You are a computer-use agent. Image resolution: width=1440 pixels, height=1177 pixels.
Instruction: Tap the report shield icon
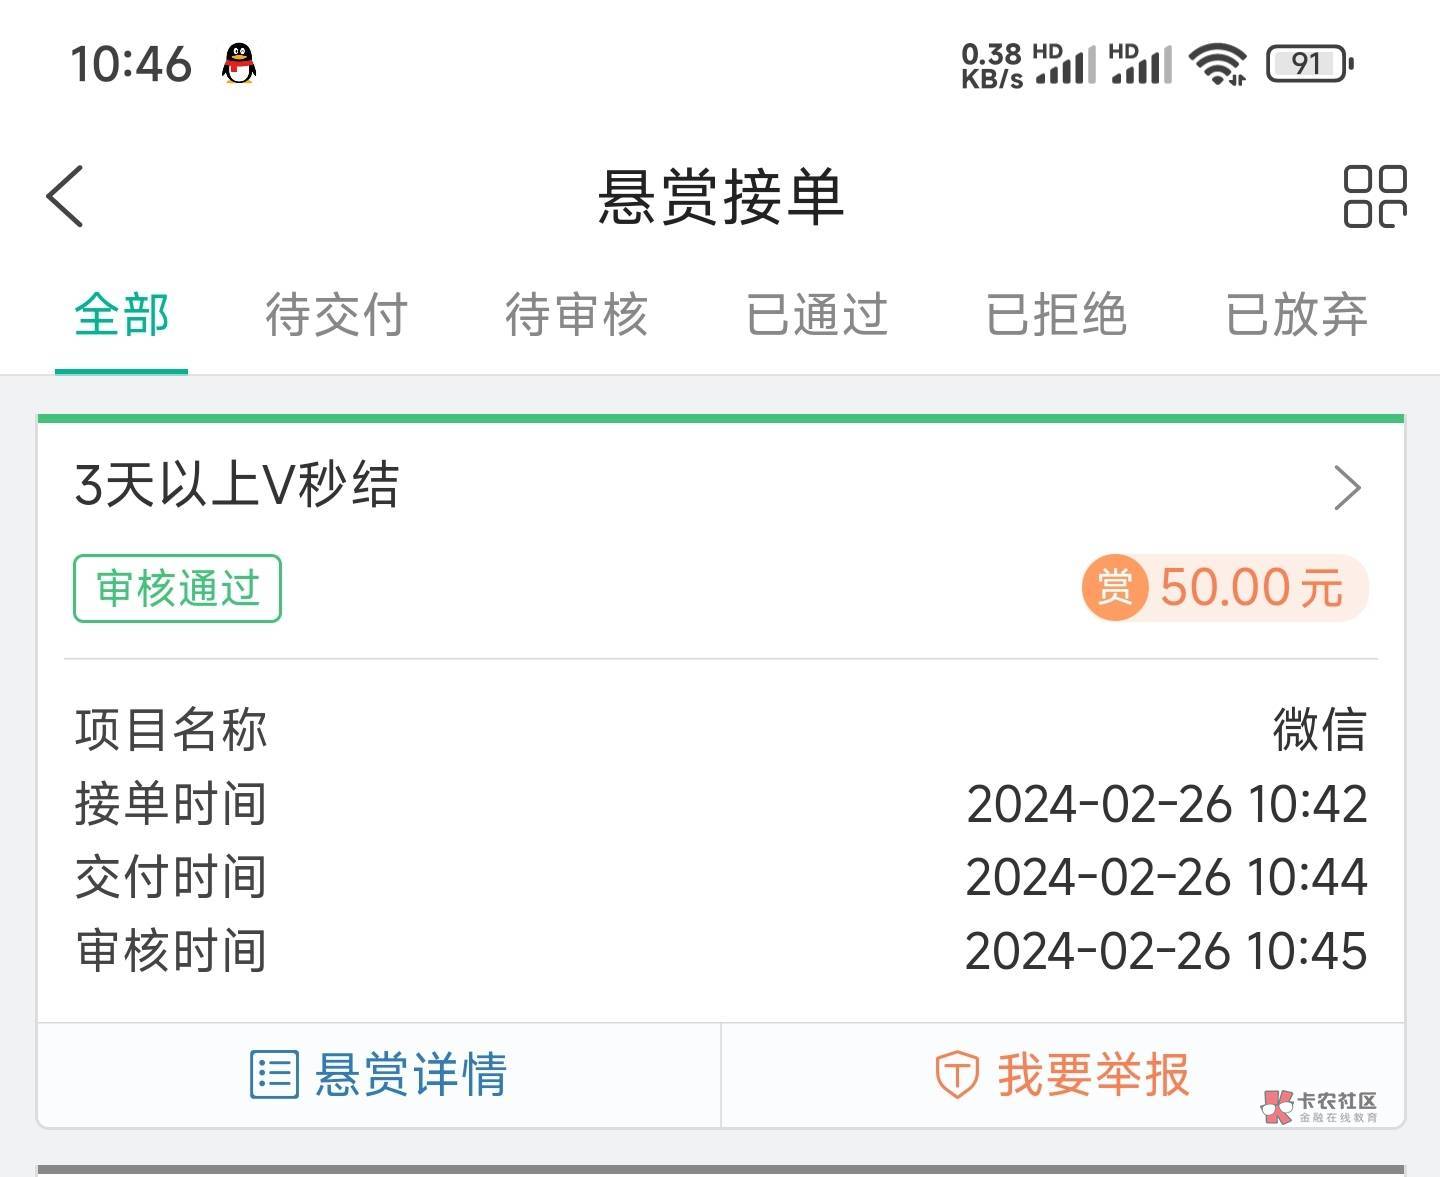click(x=956, y=1075)
